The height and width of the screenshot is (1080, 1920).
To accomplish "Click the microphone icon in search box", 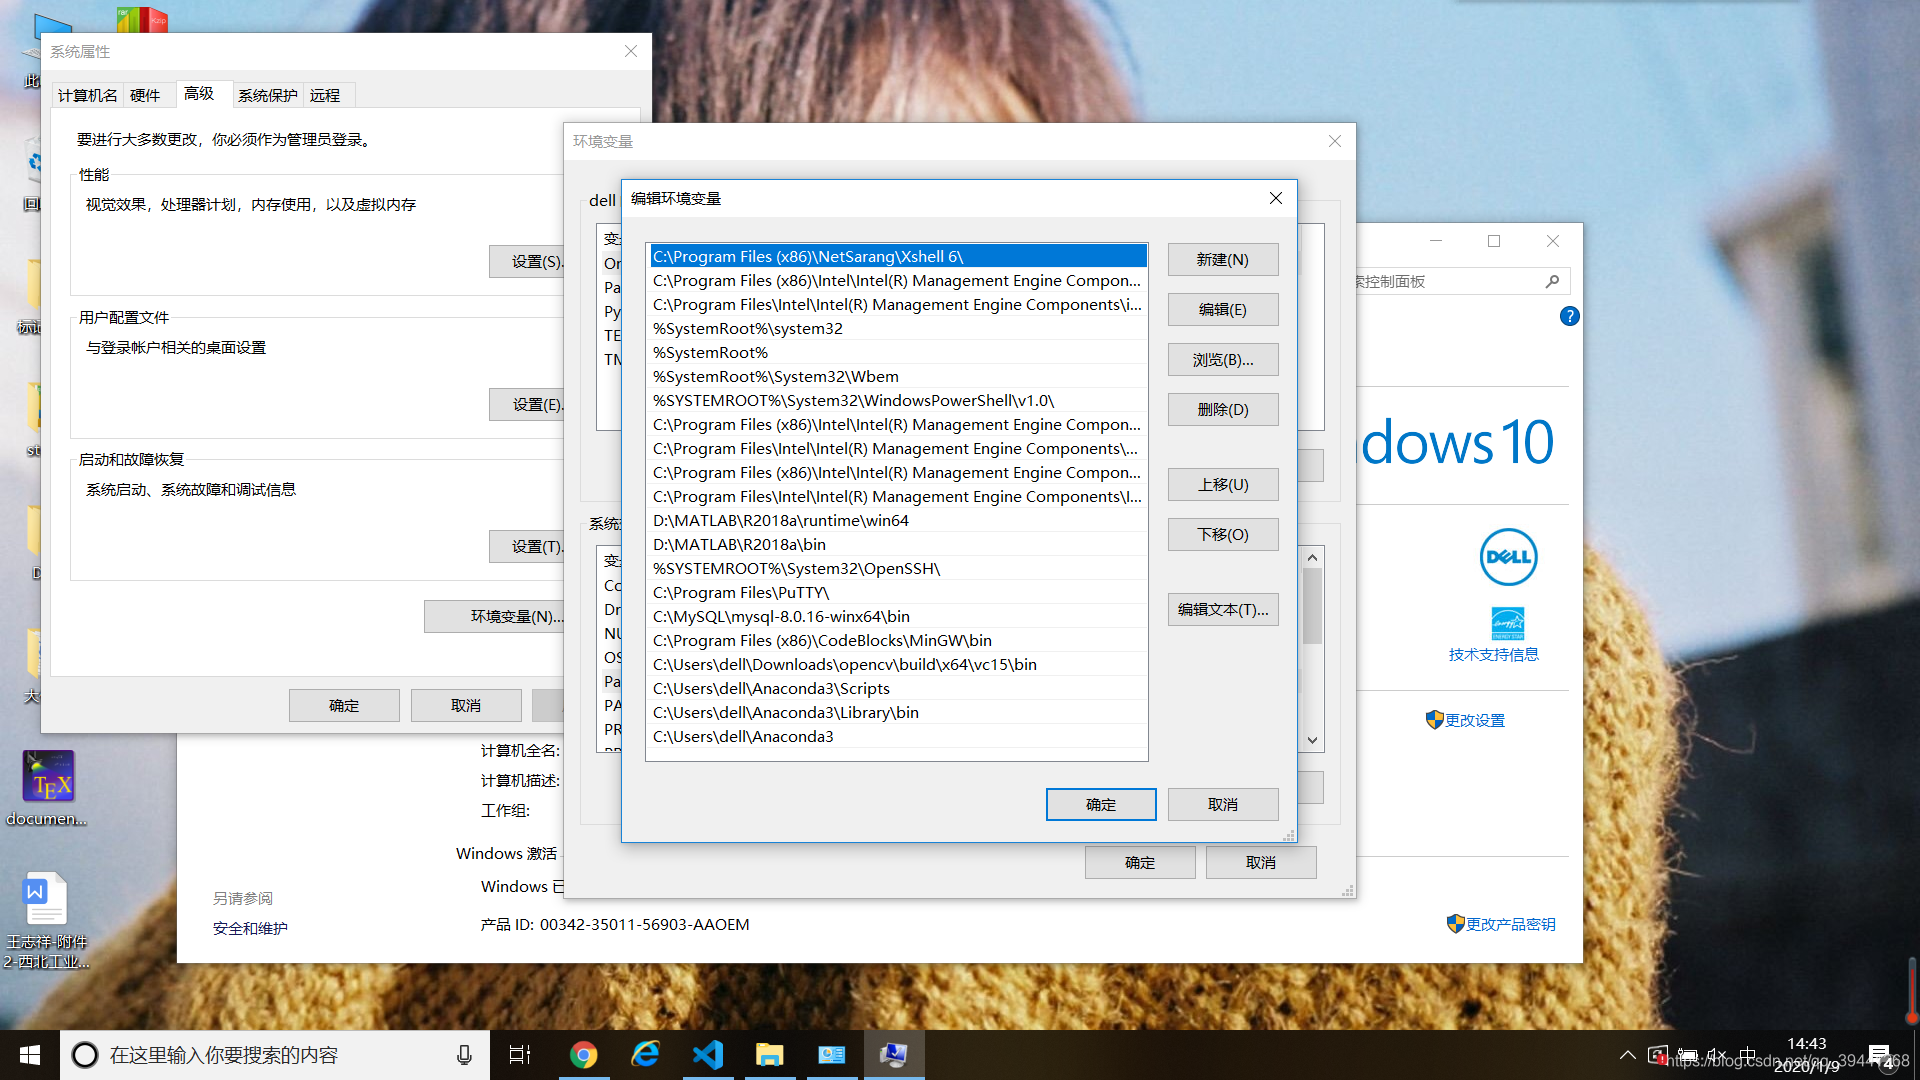I will (464, 1055).
